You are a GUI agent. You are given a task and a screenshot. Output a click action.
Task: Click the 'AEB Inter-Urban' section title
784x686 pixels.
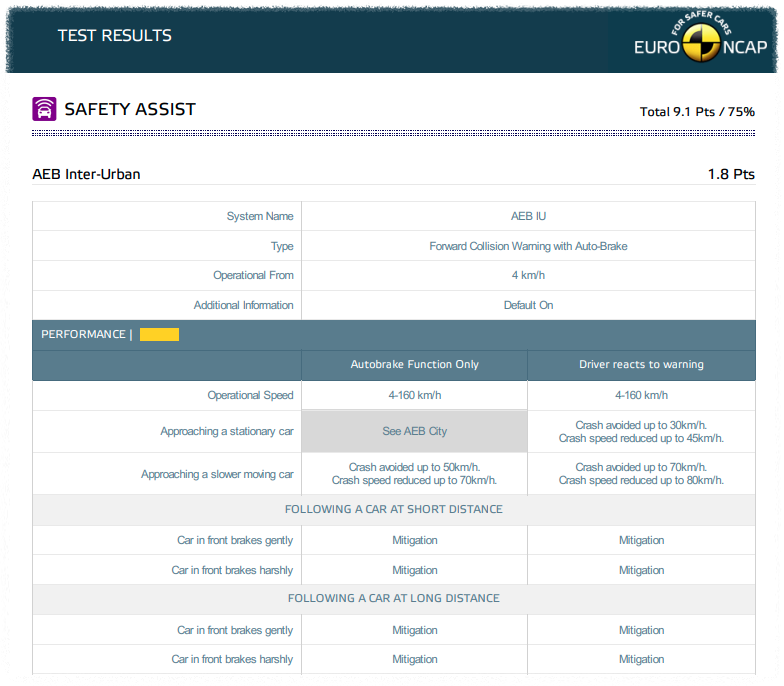[x=86, y=174]
